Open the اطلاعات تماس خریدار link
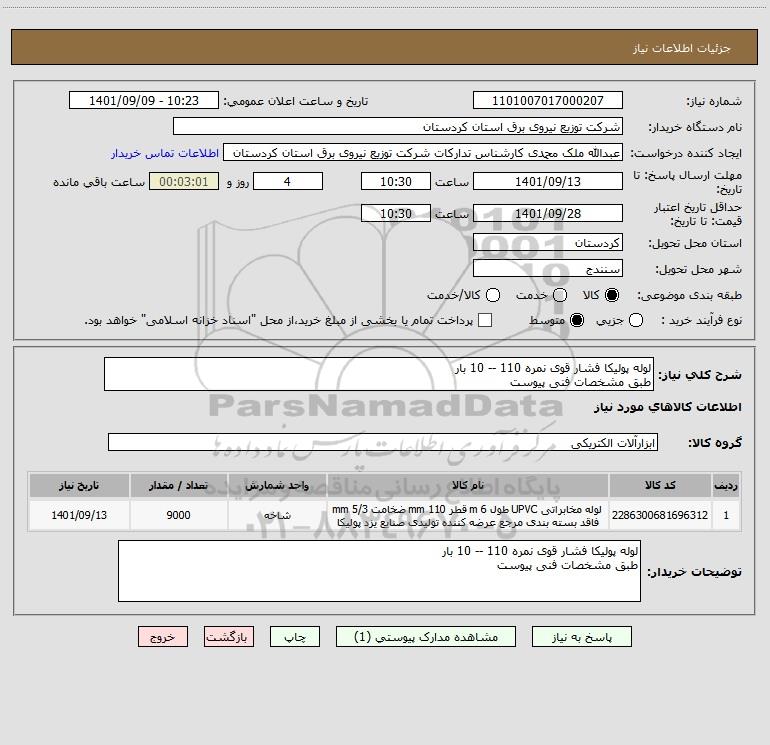Image resolution: width=770 pixels, height=745 pixels. point(165,153)
